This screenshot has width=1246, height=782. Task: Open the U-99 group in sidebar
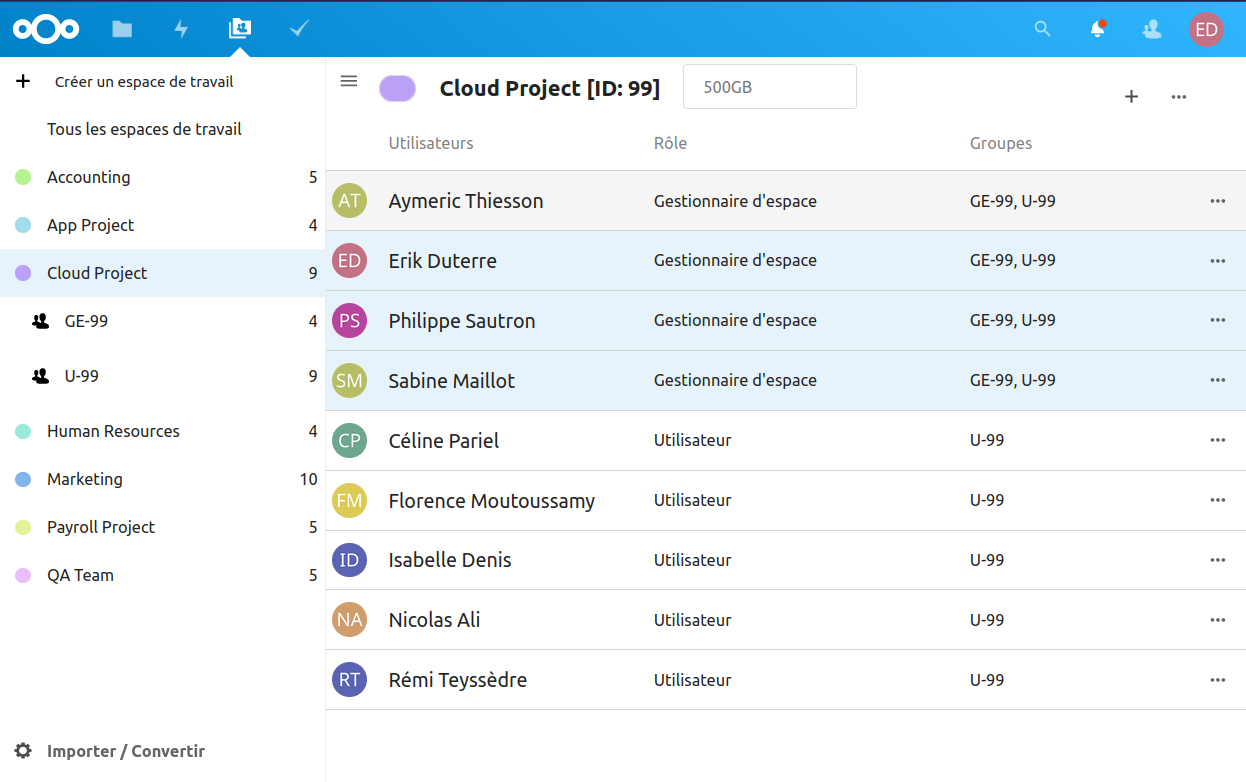click(x=162, y=376)
